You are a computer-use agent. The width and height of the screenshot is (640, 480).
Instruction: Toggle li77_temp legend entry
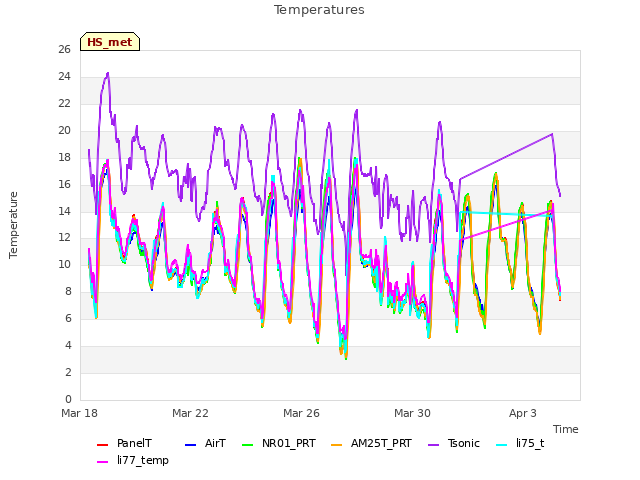click(133, 460)
